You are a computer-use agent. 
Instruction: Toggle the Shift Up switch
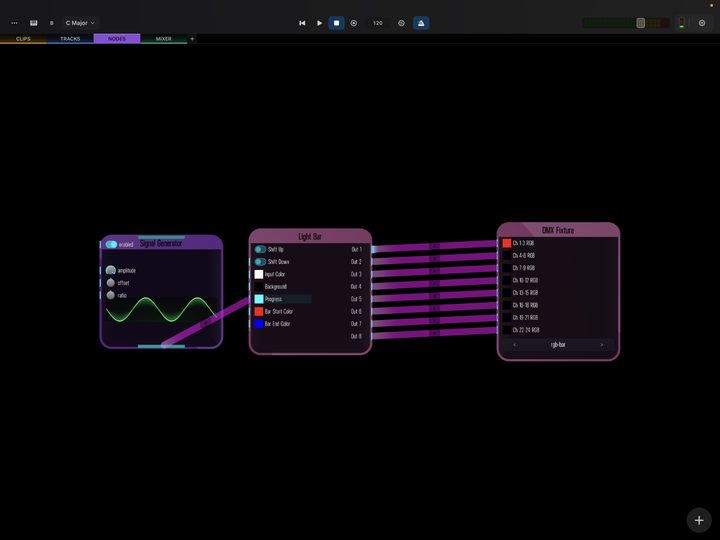[x=260, y=249]
